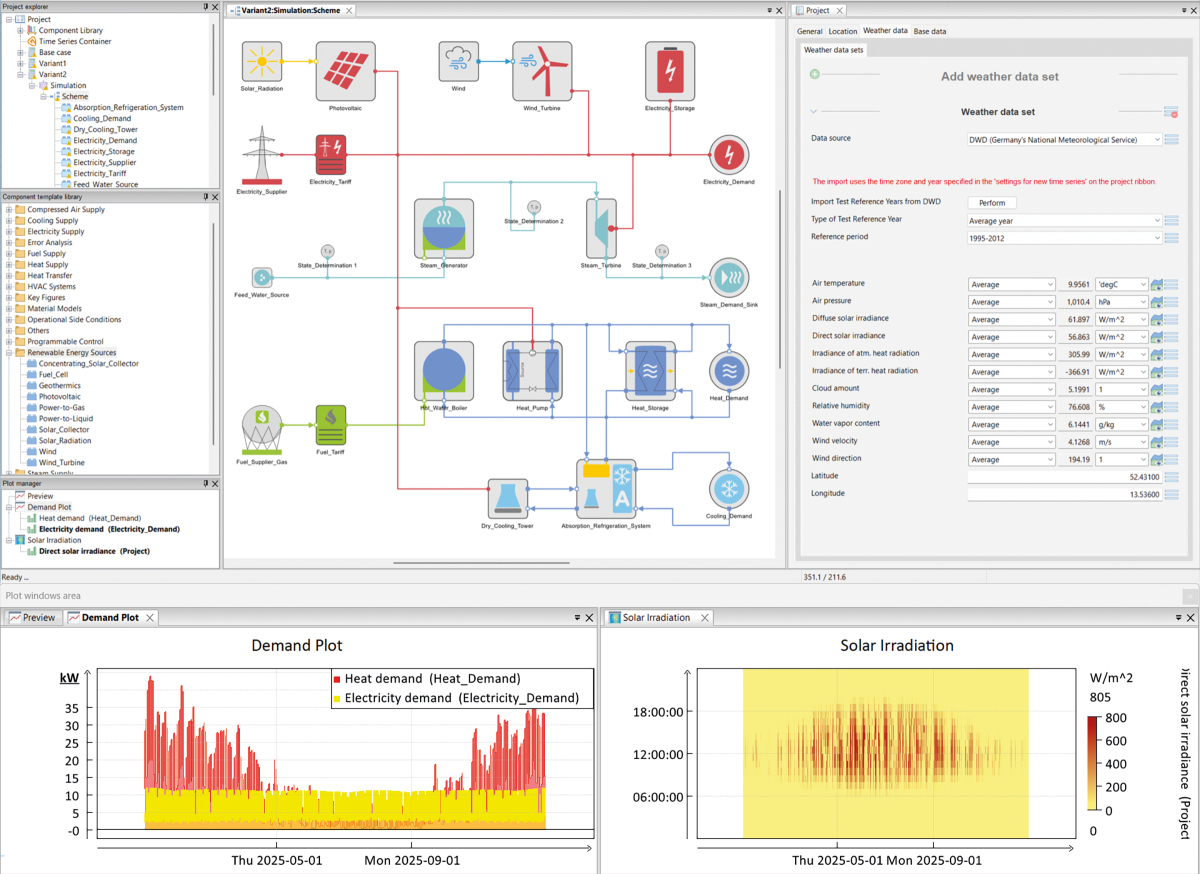Toggle pin on Component template library panel

point(205,197)
